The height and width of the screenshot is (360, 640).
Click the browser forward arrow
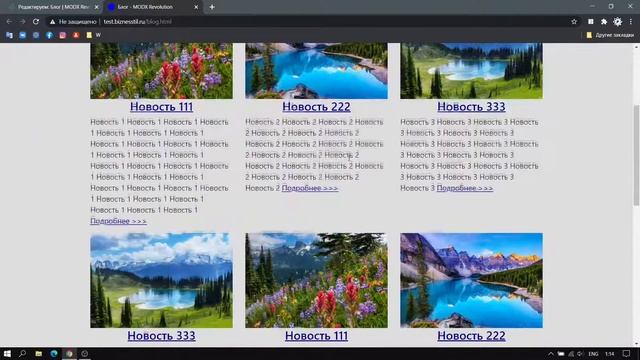click(22, 22)
